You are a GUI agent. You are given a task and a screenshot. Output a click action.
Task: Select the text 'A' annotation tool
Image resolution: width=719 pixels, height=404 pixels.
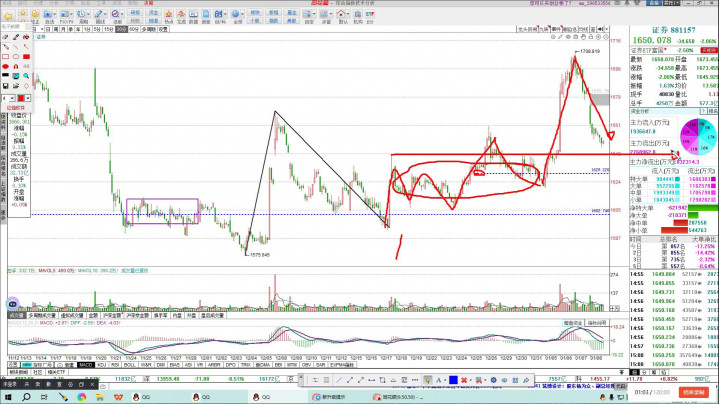coord(16,66)
